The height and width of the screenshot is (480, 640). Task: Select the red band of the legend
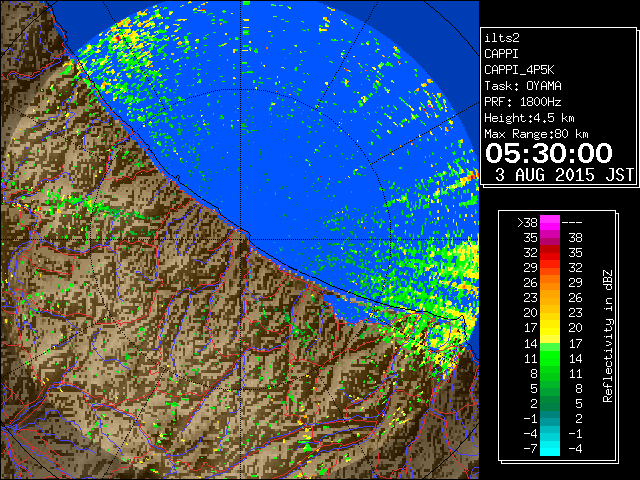(550, 253)
